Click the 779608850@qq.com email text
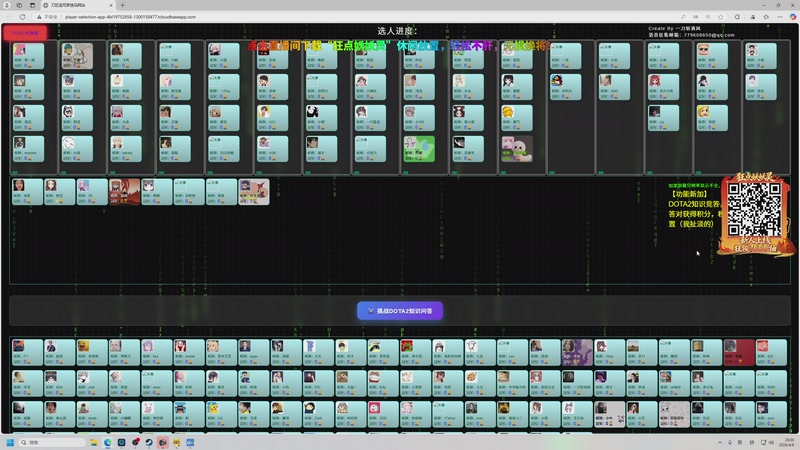This screenshot has height=450, width=800. click(x=709, y=35)
